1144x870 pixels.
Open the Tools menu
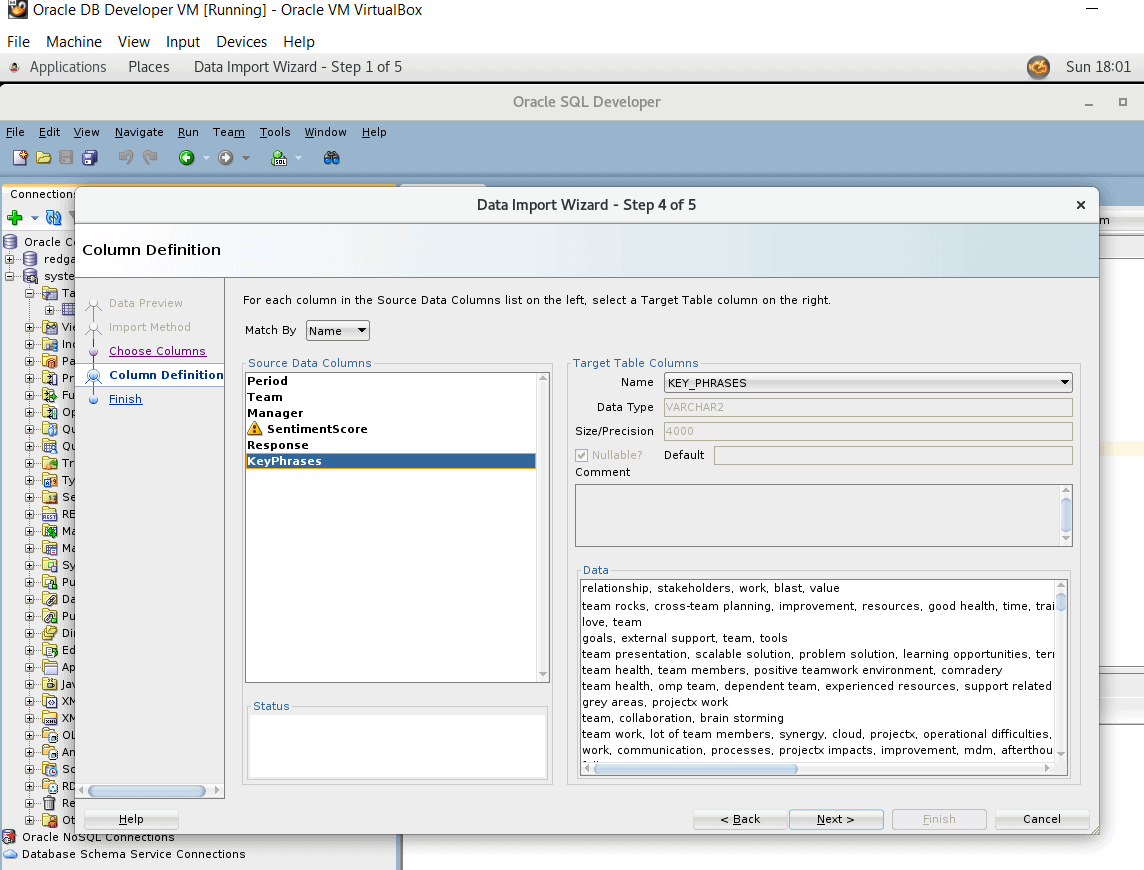pyautogui.click(x=275, y=132)
